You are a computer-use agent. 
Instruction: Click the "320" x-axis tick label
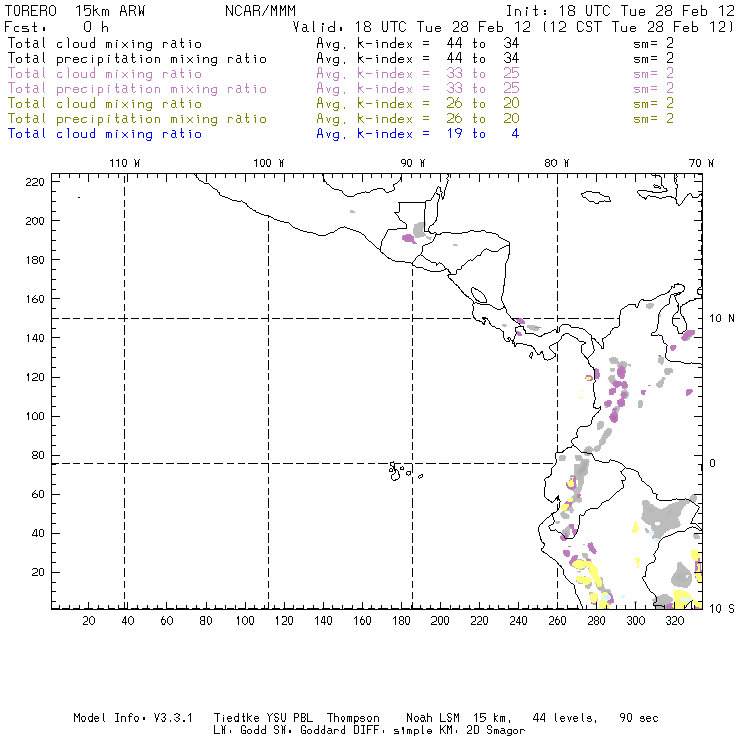point(674,621)
